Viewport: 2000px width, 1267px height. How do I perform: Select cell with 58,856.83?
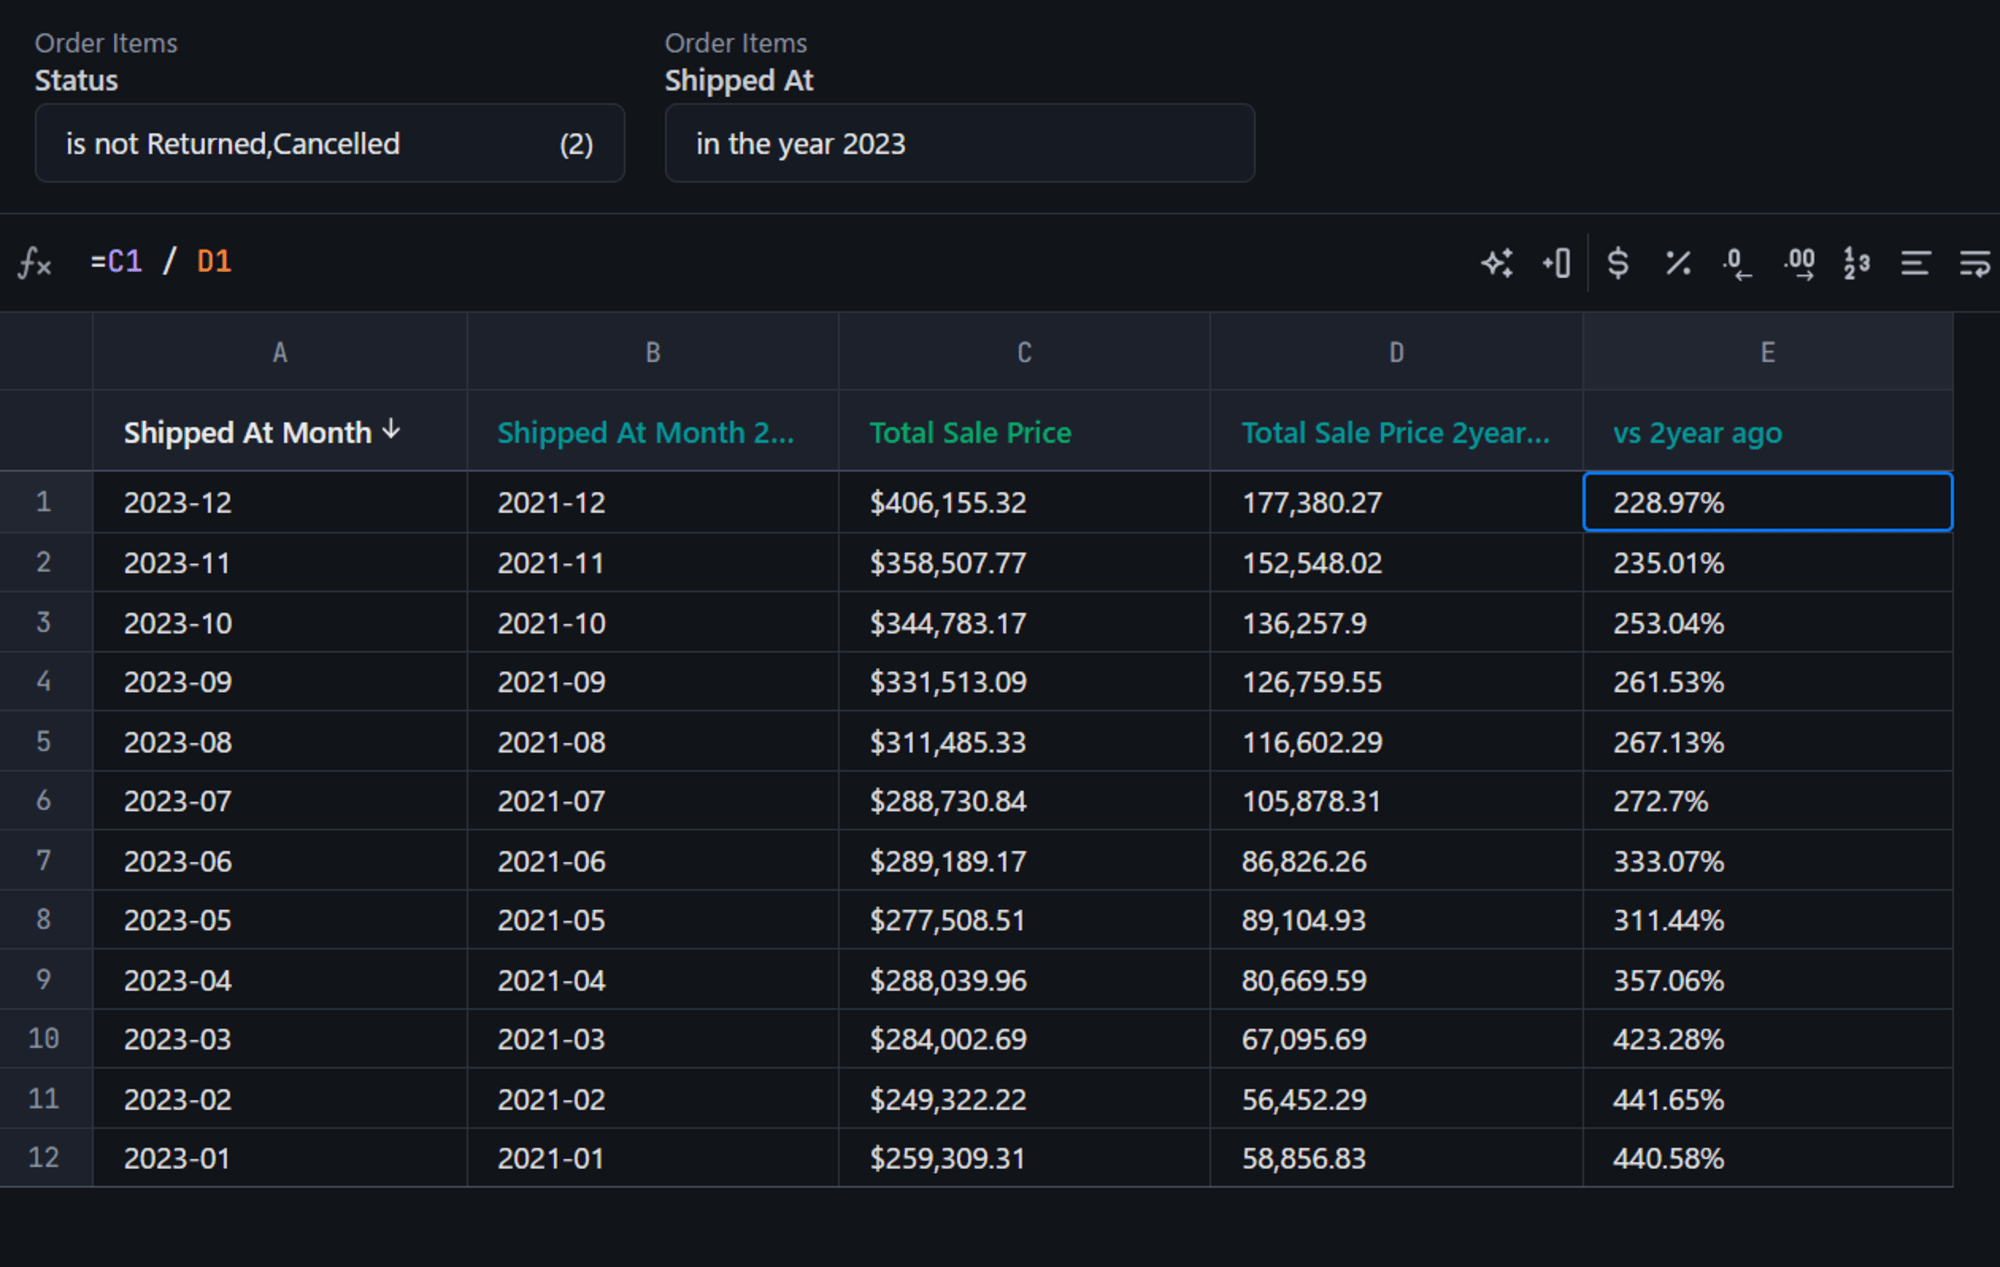(x=1397, y=1158)
